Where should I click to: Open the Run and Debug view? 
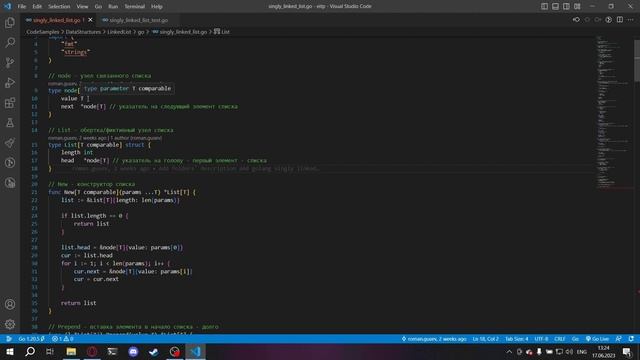10,82
